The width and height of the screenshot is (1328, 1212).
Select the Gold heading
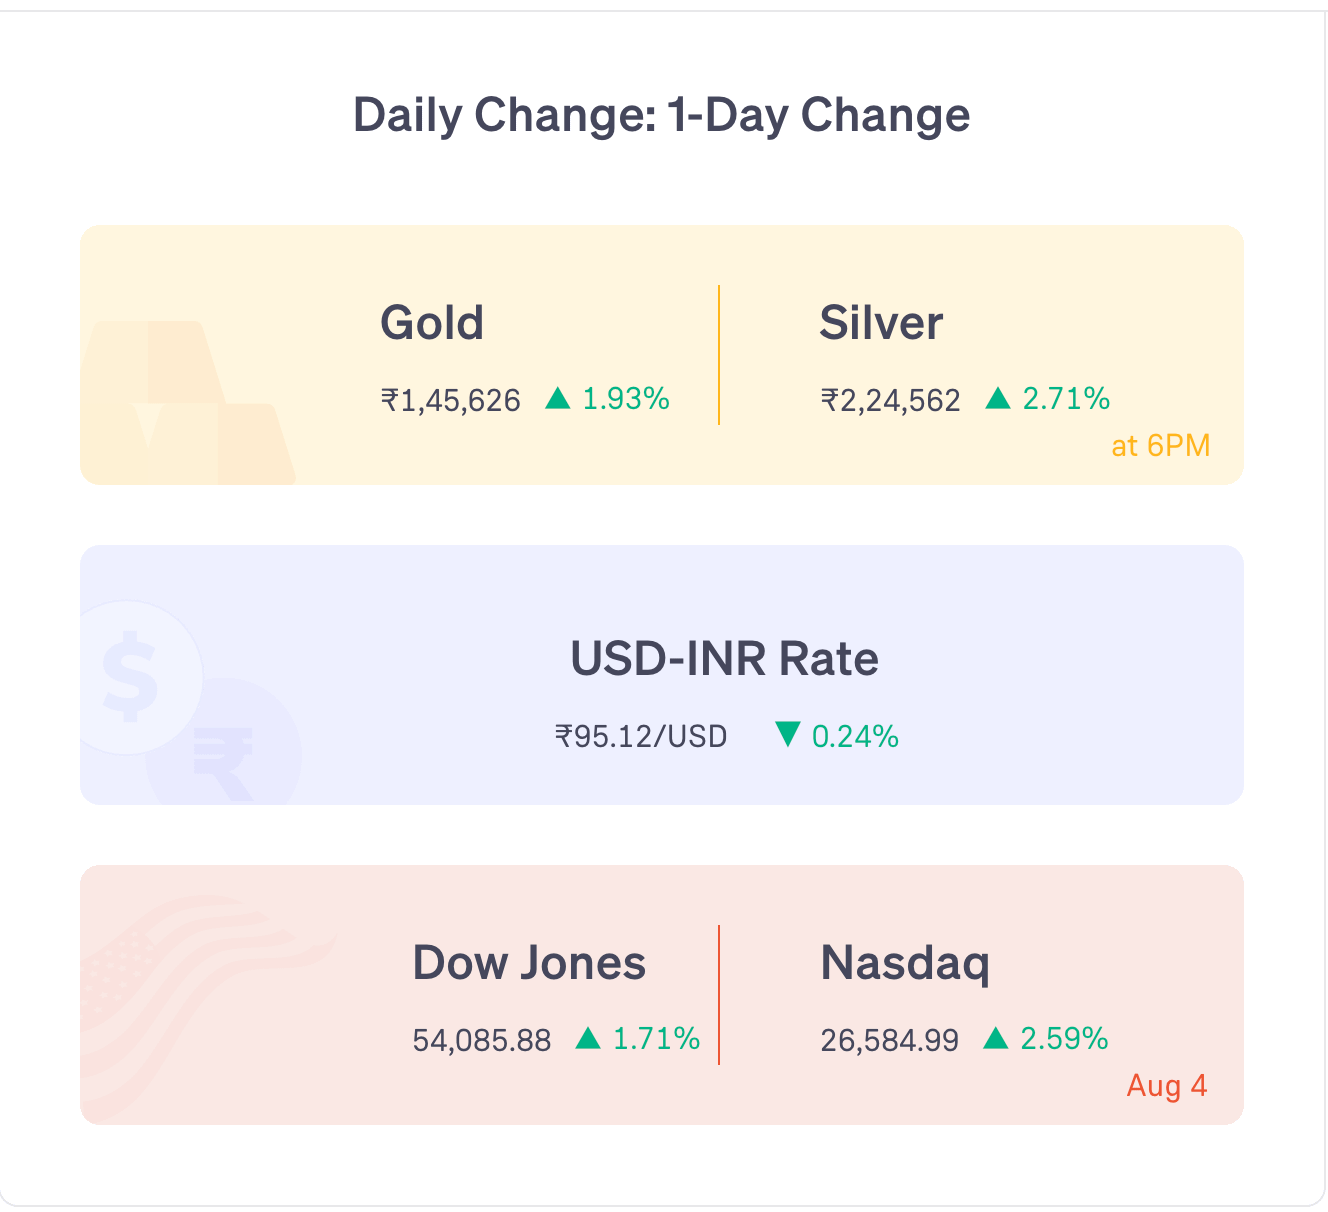432,323
